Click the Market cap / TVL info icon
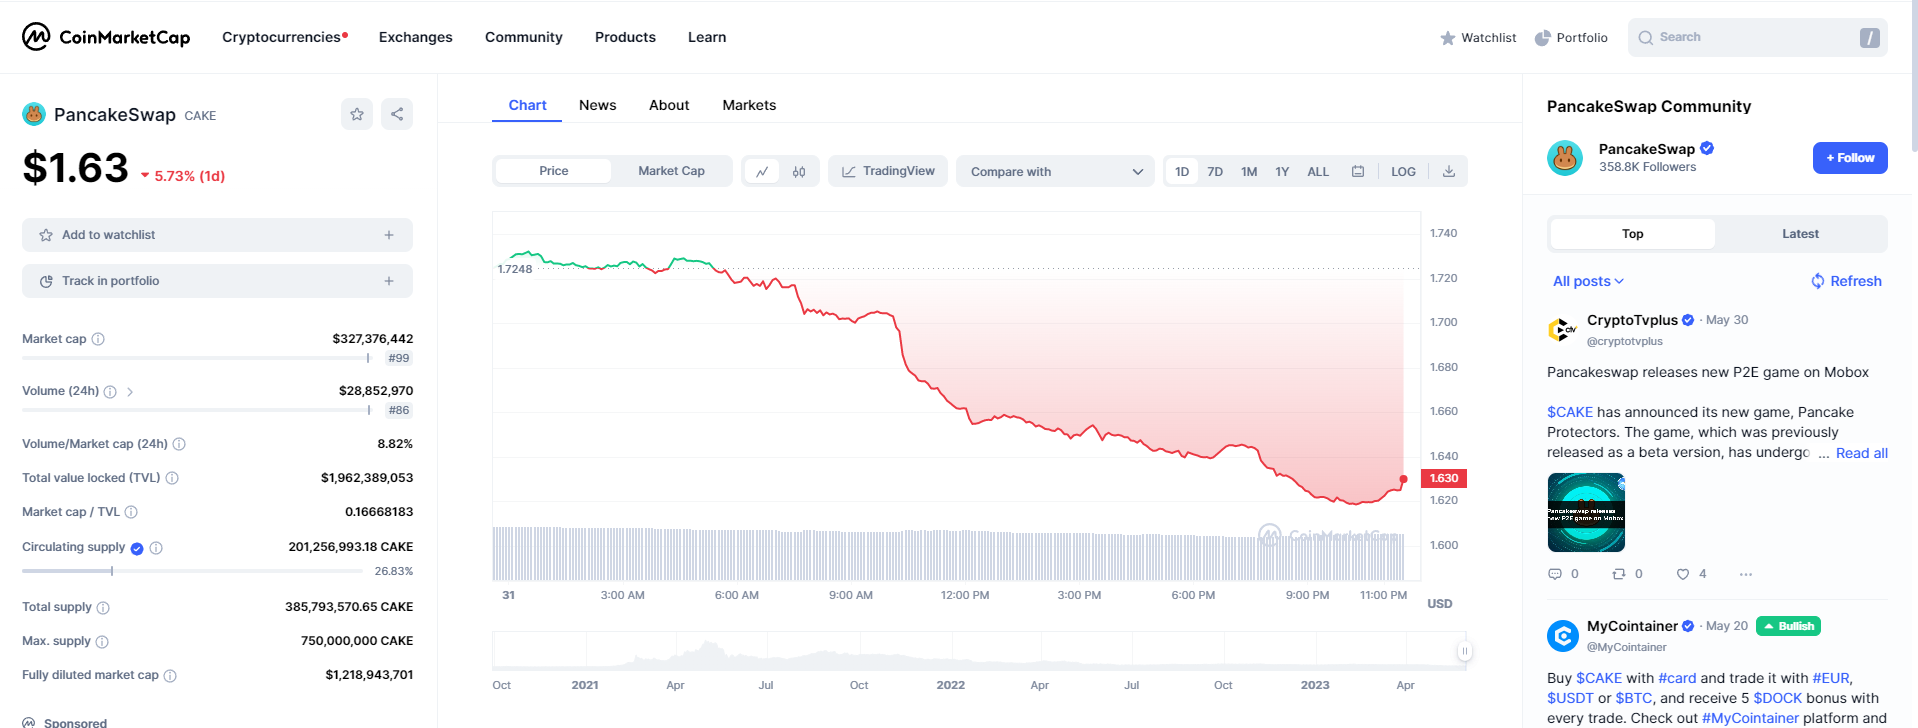The height and width of the screenshot is (728, 1918). [x=131, y=512]
